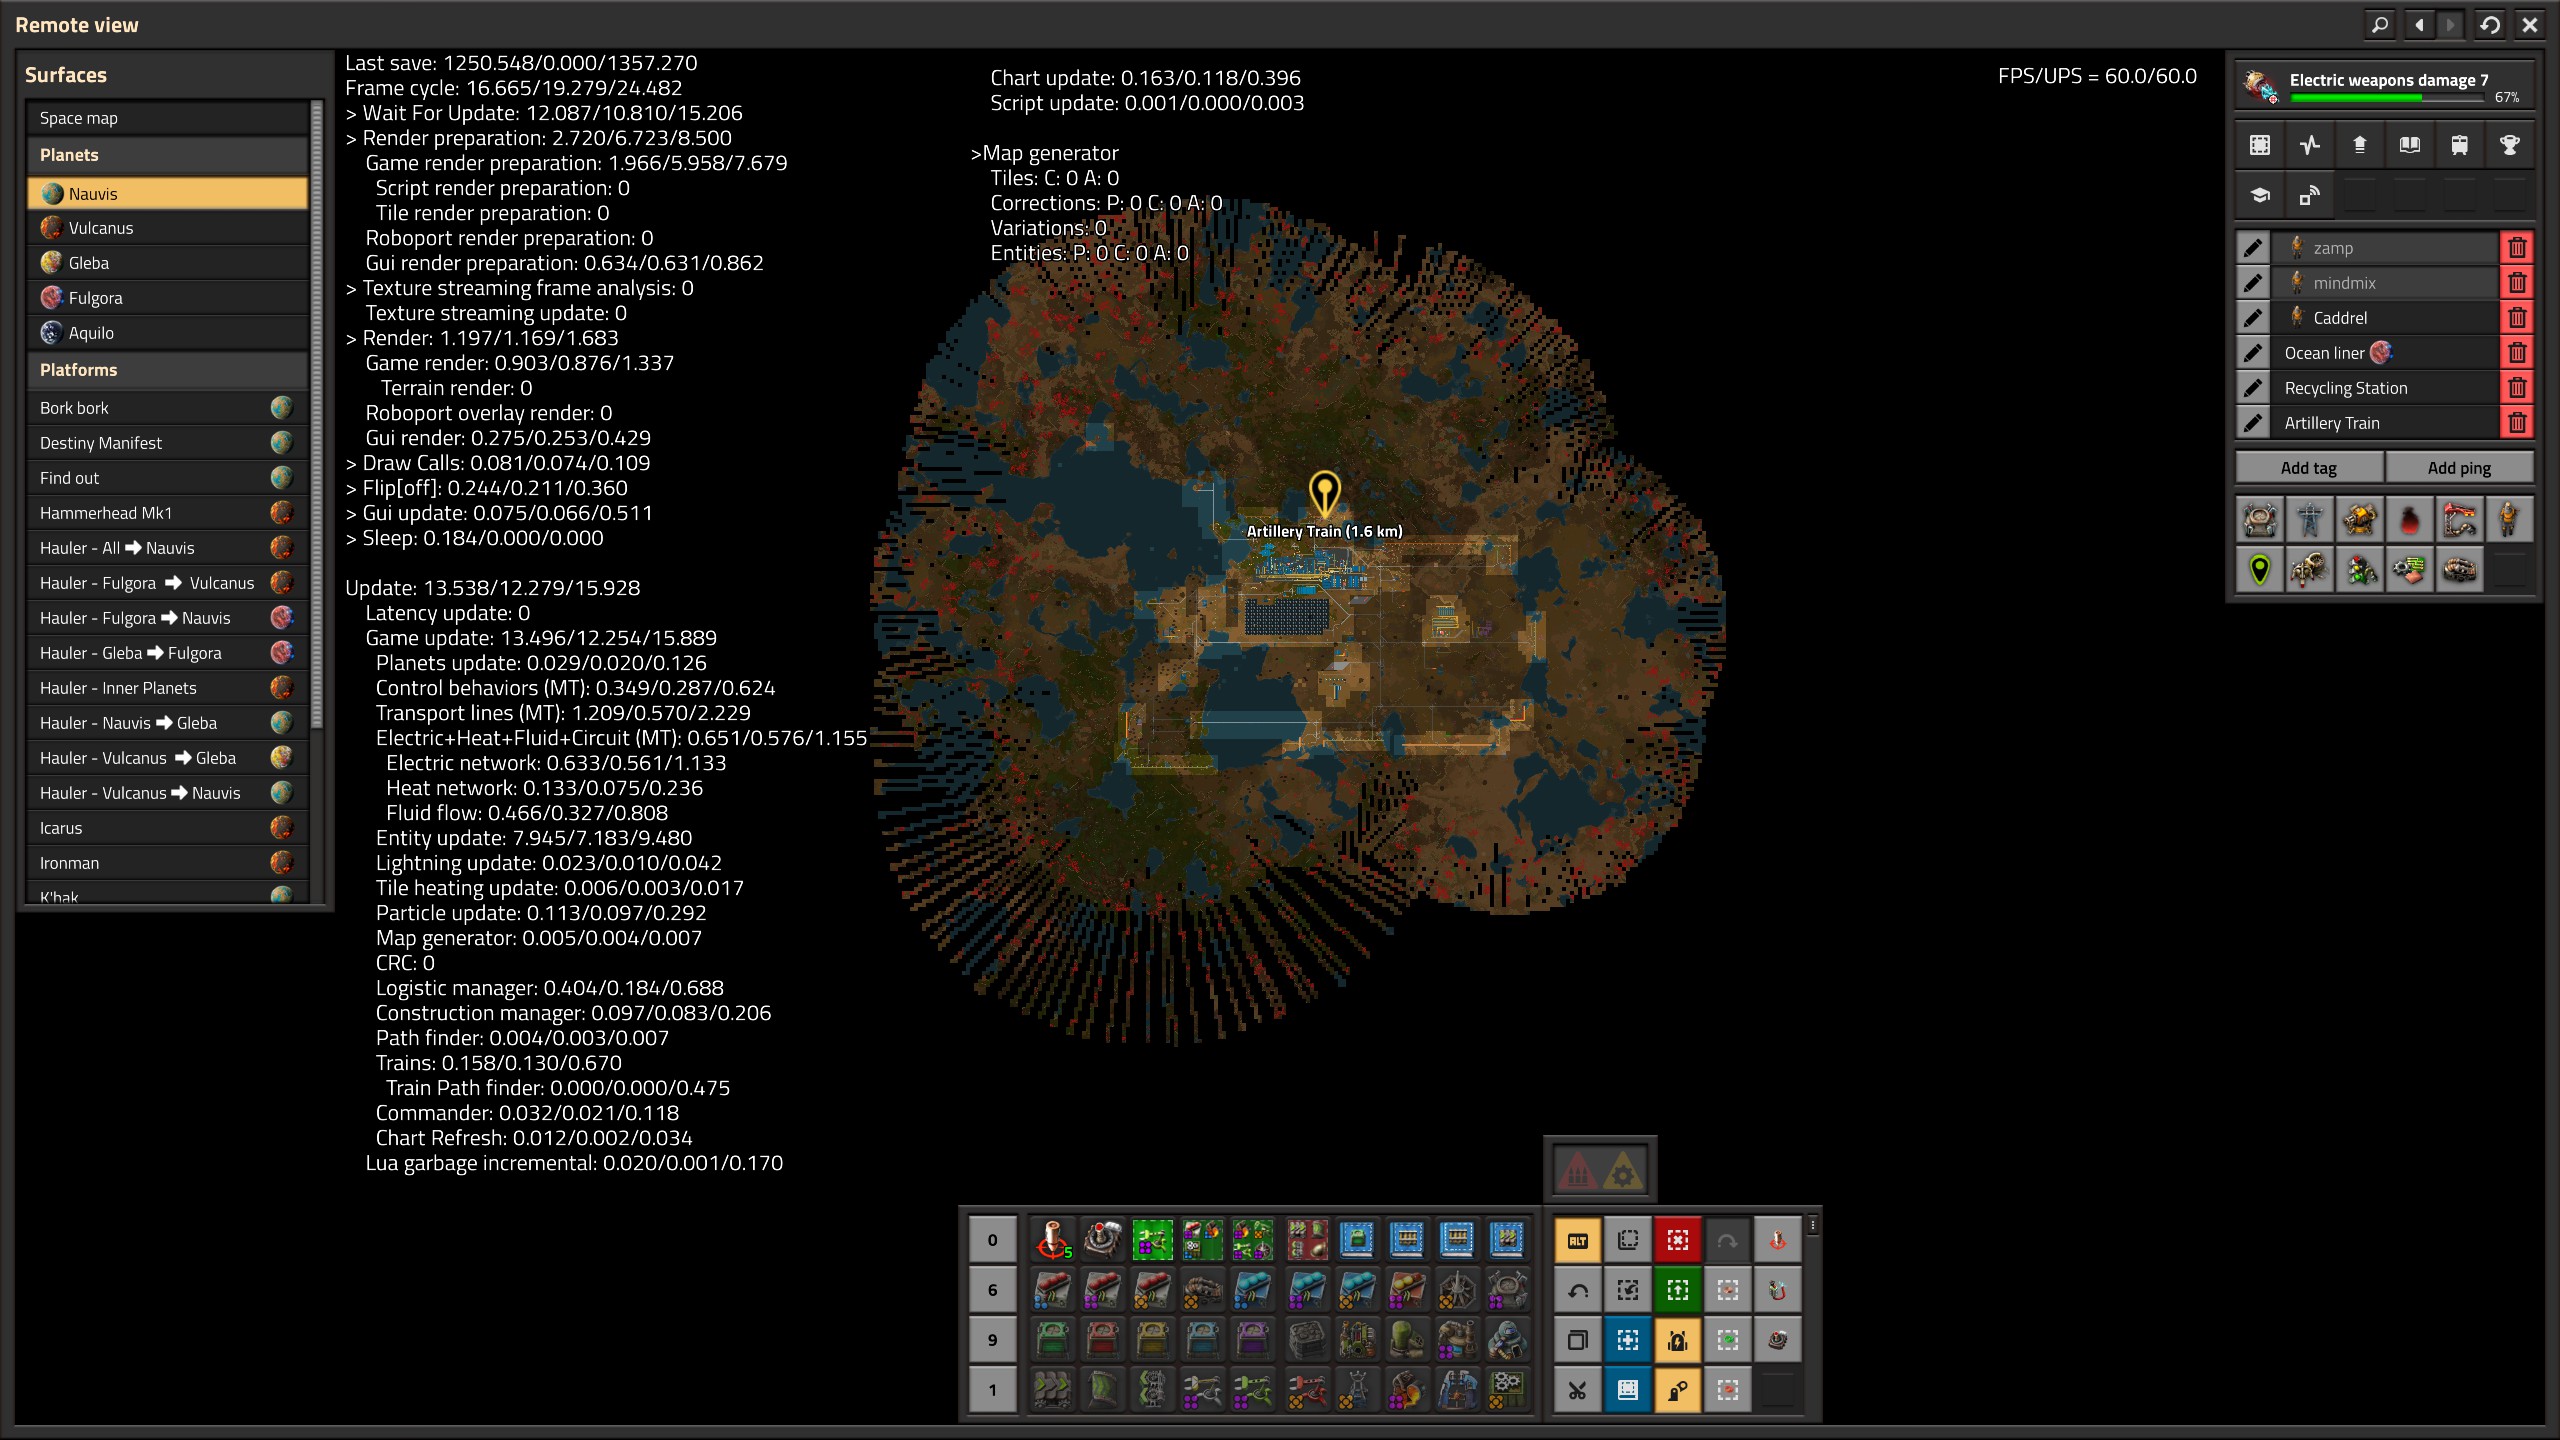Viewport: 2560px width, 1440px height.
Task: Toggle rail signal states overlay
Action: (2359, 570)
